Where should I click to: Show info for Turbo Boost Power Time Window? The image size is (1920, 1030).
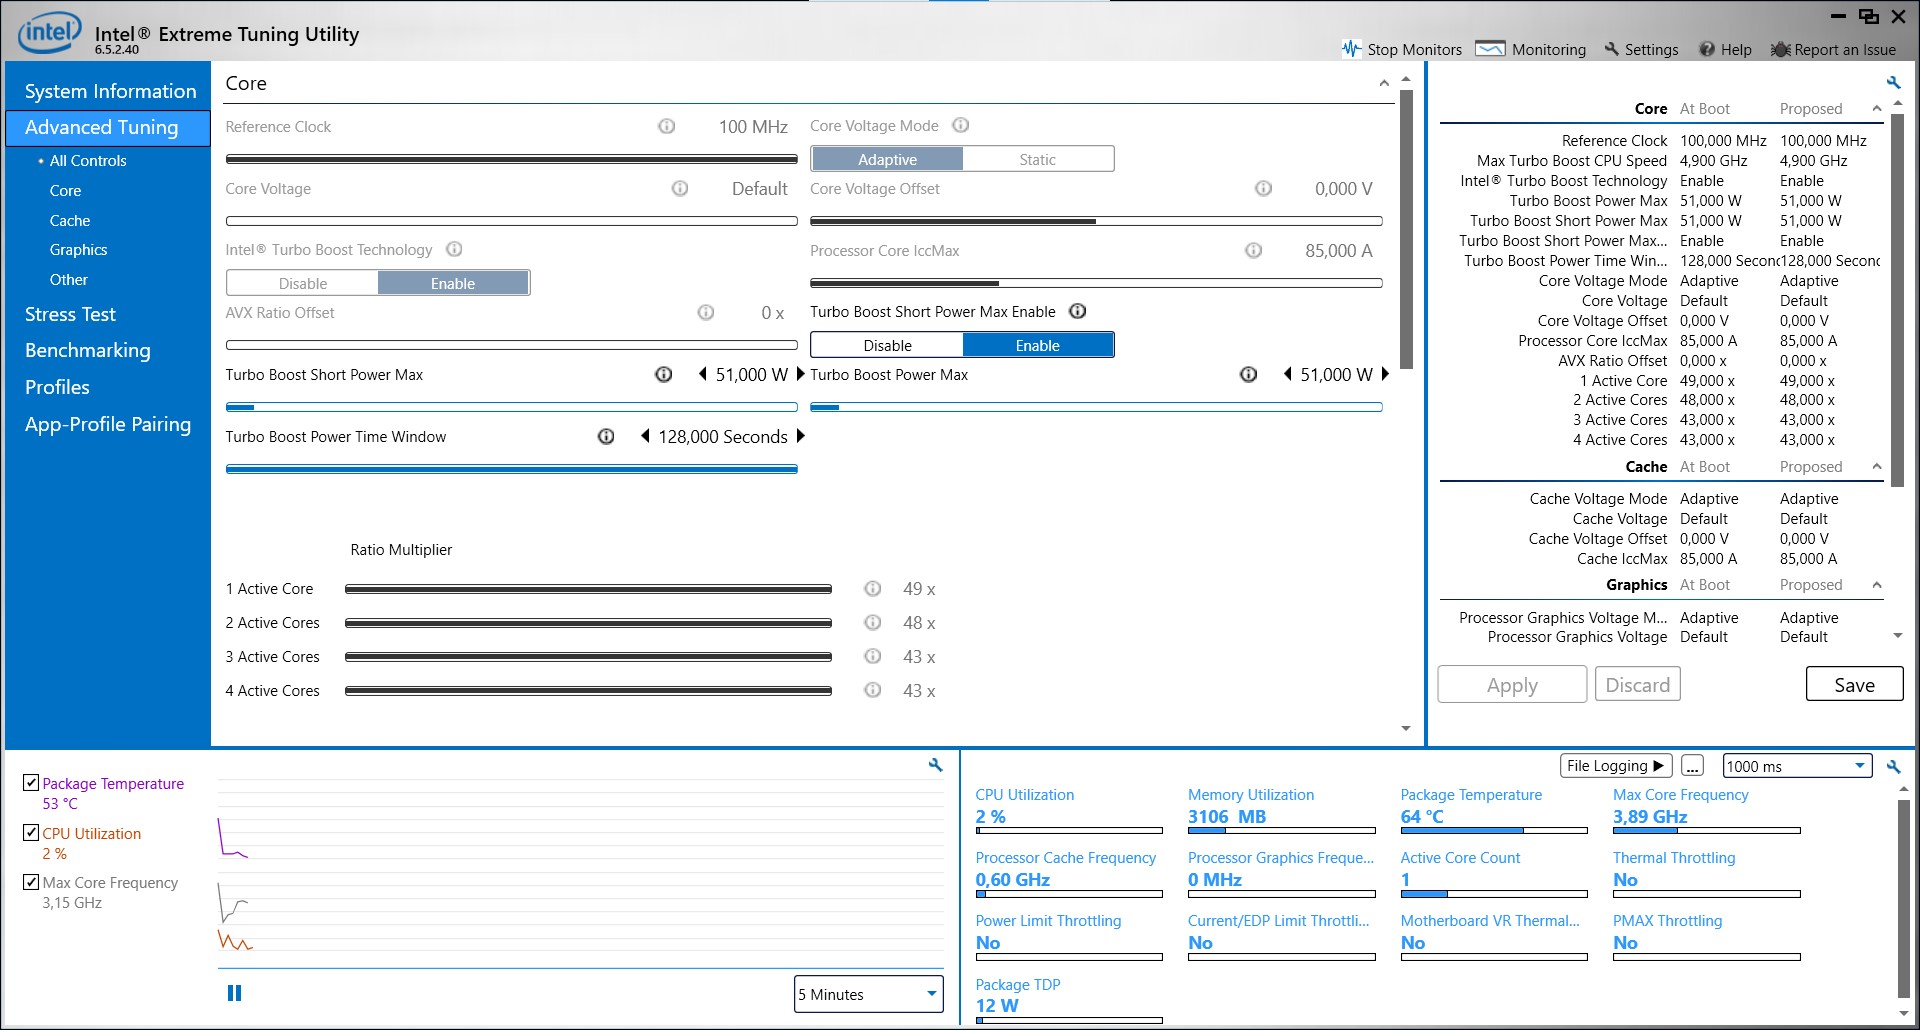[606, 436]
